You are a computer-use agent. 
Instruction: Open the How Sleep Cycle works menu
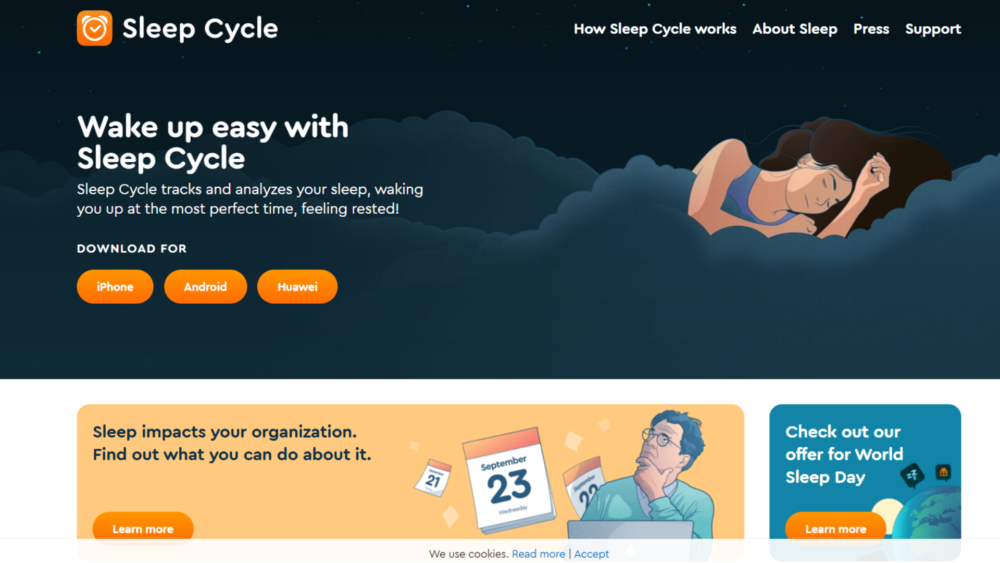tap(654, 29)
